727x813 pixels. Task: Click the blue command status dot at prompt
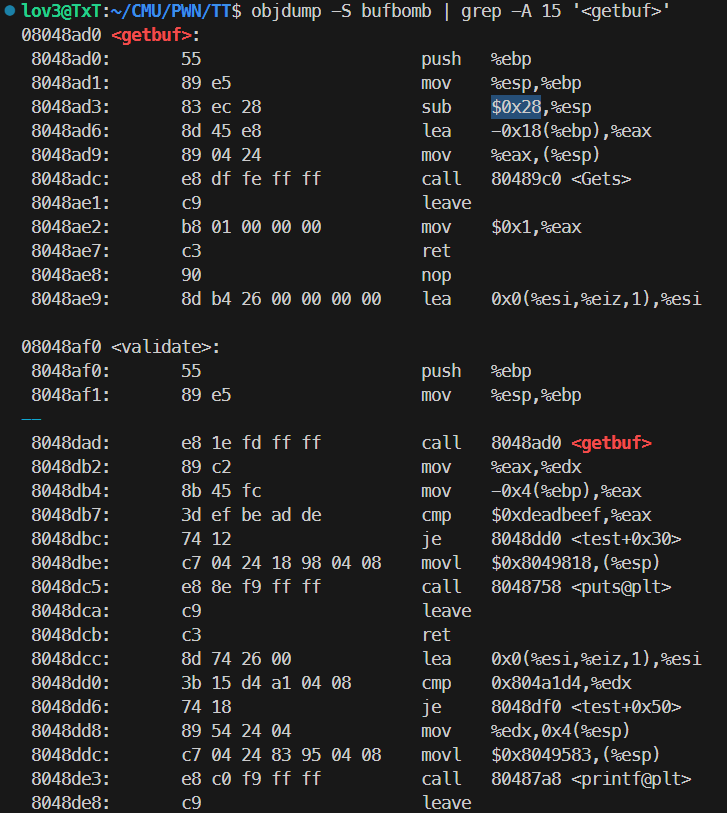pyautogui.click(x=10, y=11)
